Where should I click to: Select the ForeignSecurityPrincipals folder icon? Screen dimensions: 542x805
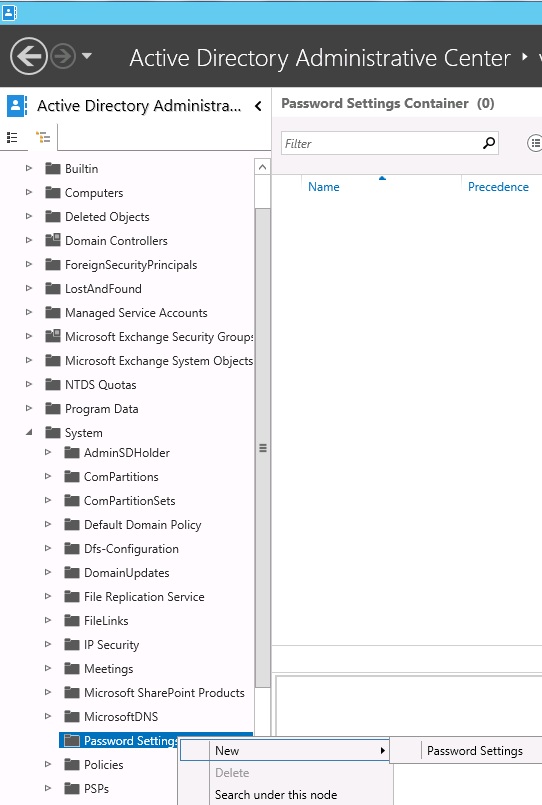(x=52, y=264)
